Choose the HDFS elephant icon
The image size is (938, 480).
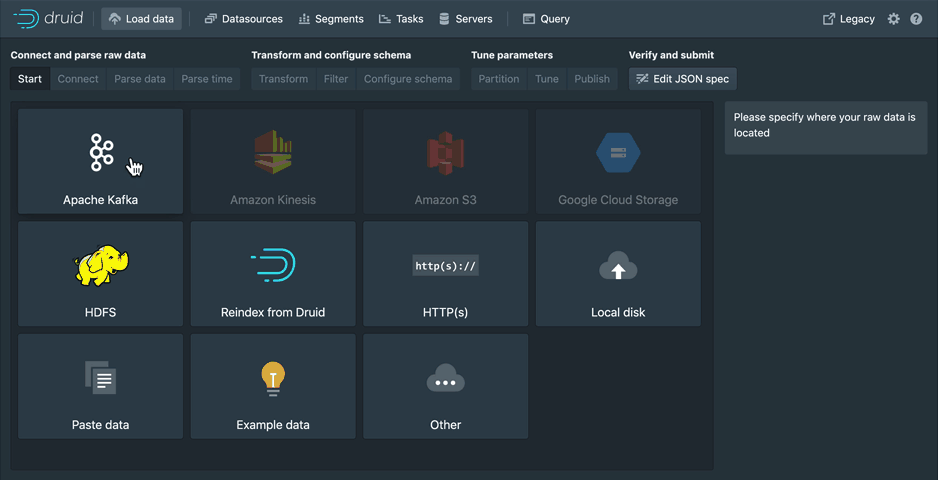(x=101, y=266)
